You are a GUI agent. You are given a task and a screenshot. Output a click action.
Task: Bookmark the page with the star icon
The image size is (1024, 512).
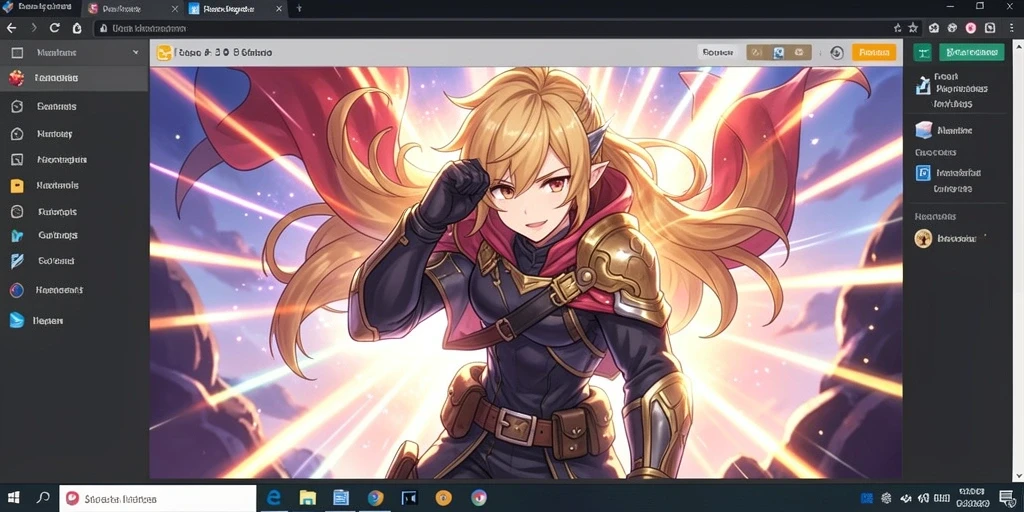pyautogui.click(x=913, y=28)
